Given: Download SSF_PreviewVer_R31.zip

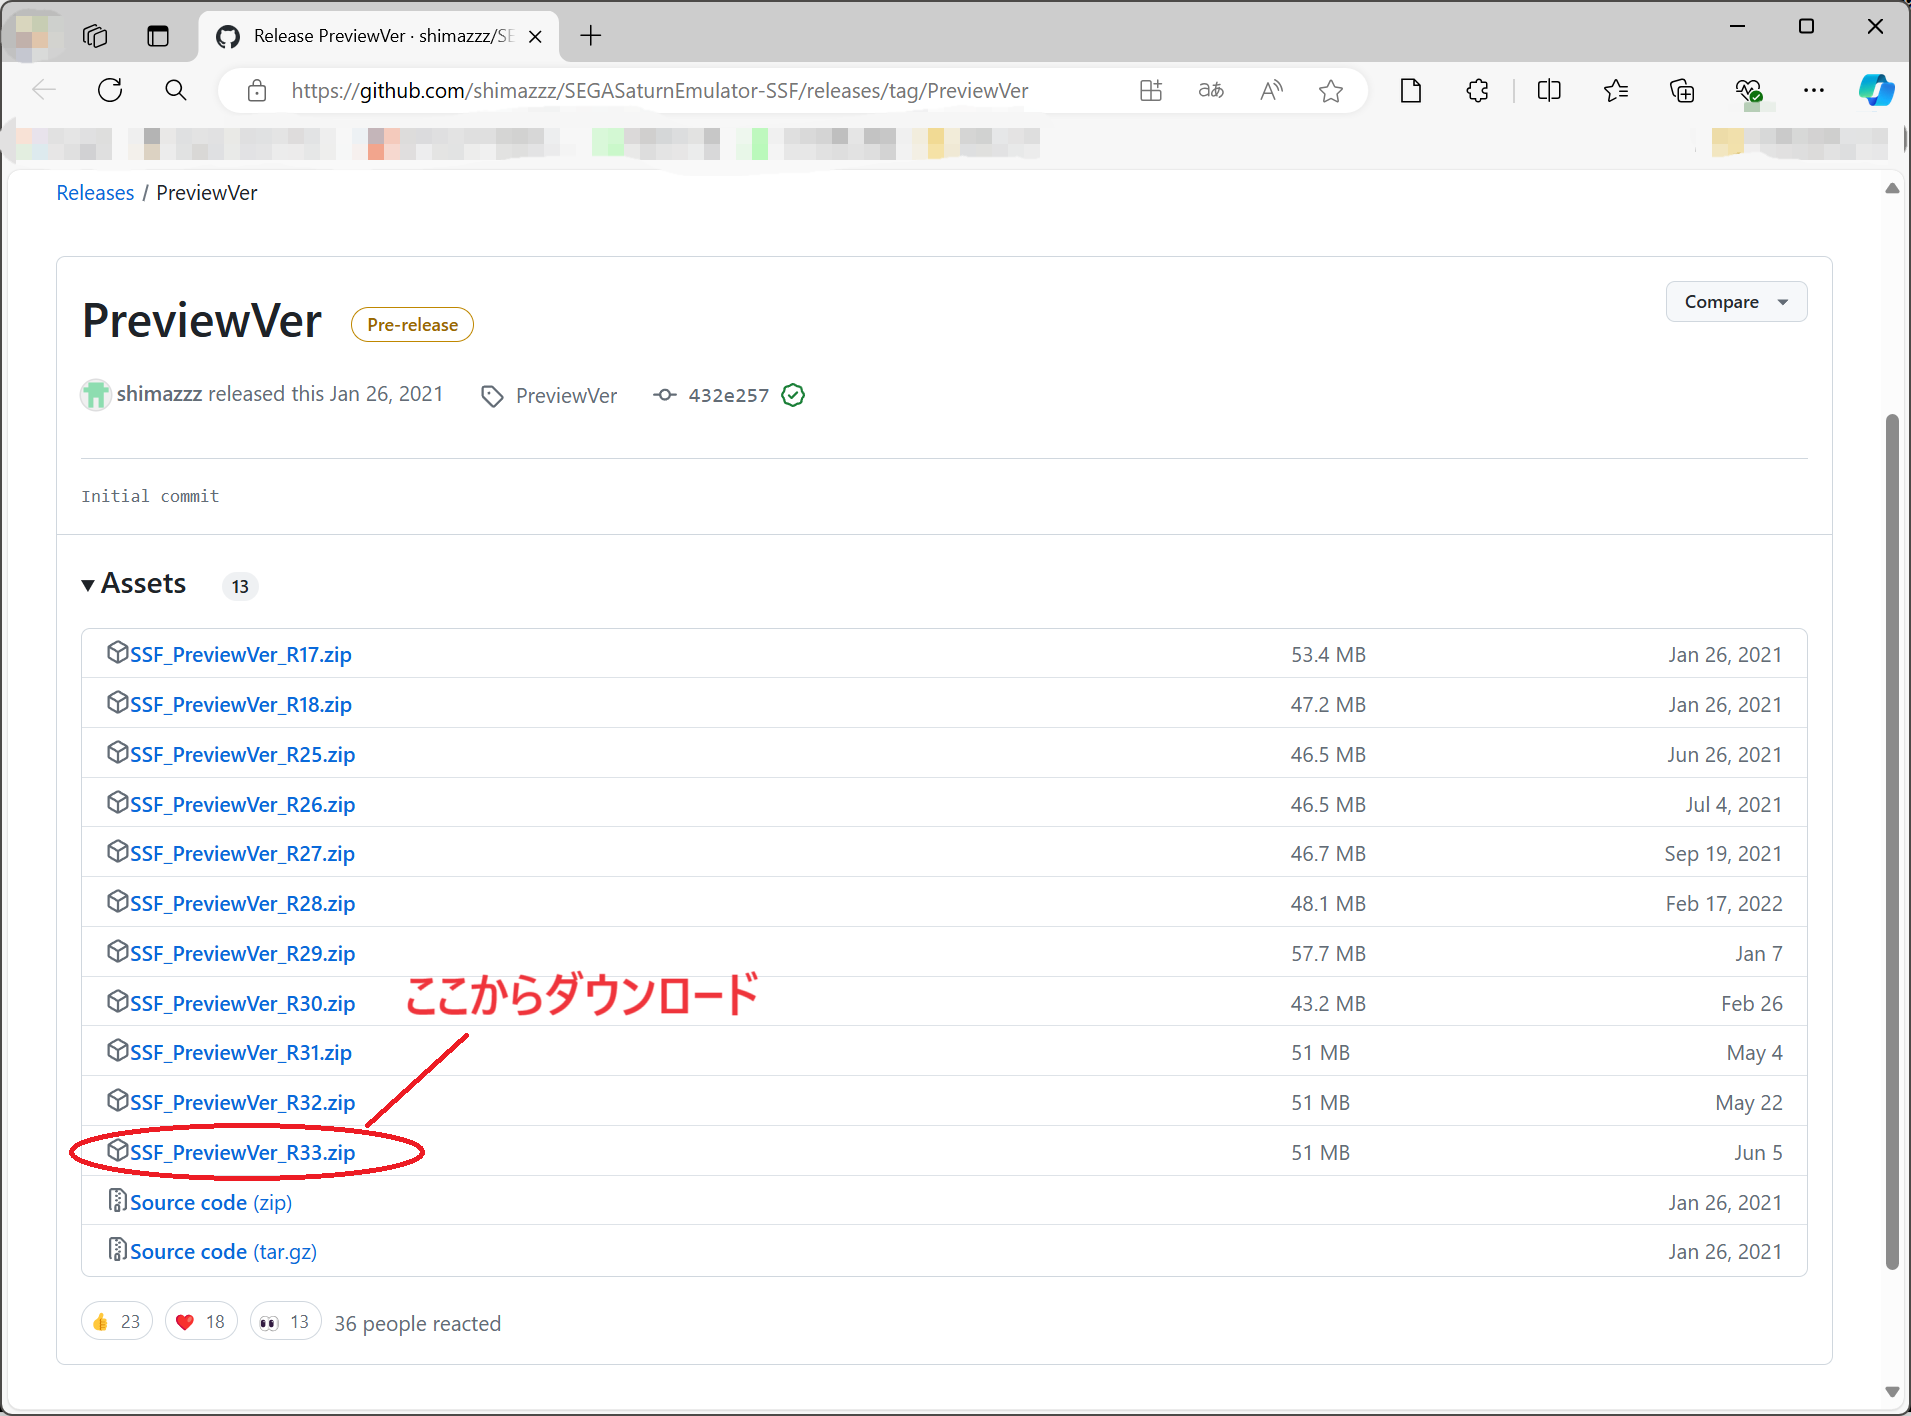Looking at the screenshot, I should 240,1053.
